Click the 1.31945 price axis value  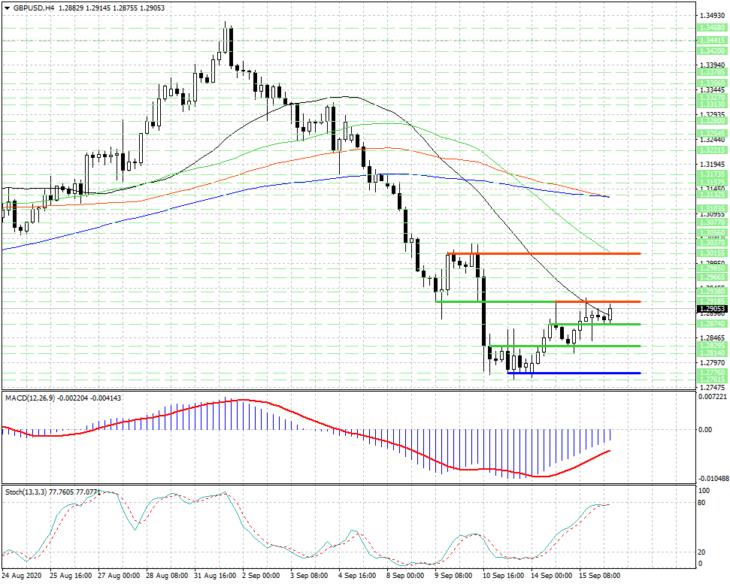pyautogui.click(x=712, y=164)
